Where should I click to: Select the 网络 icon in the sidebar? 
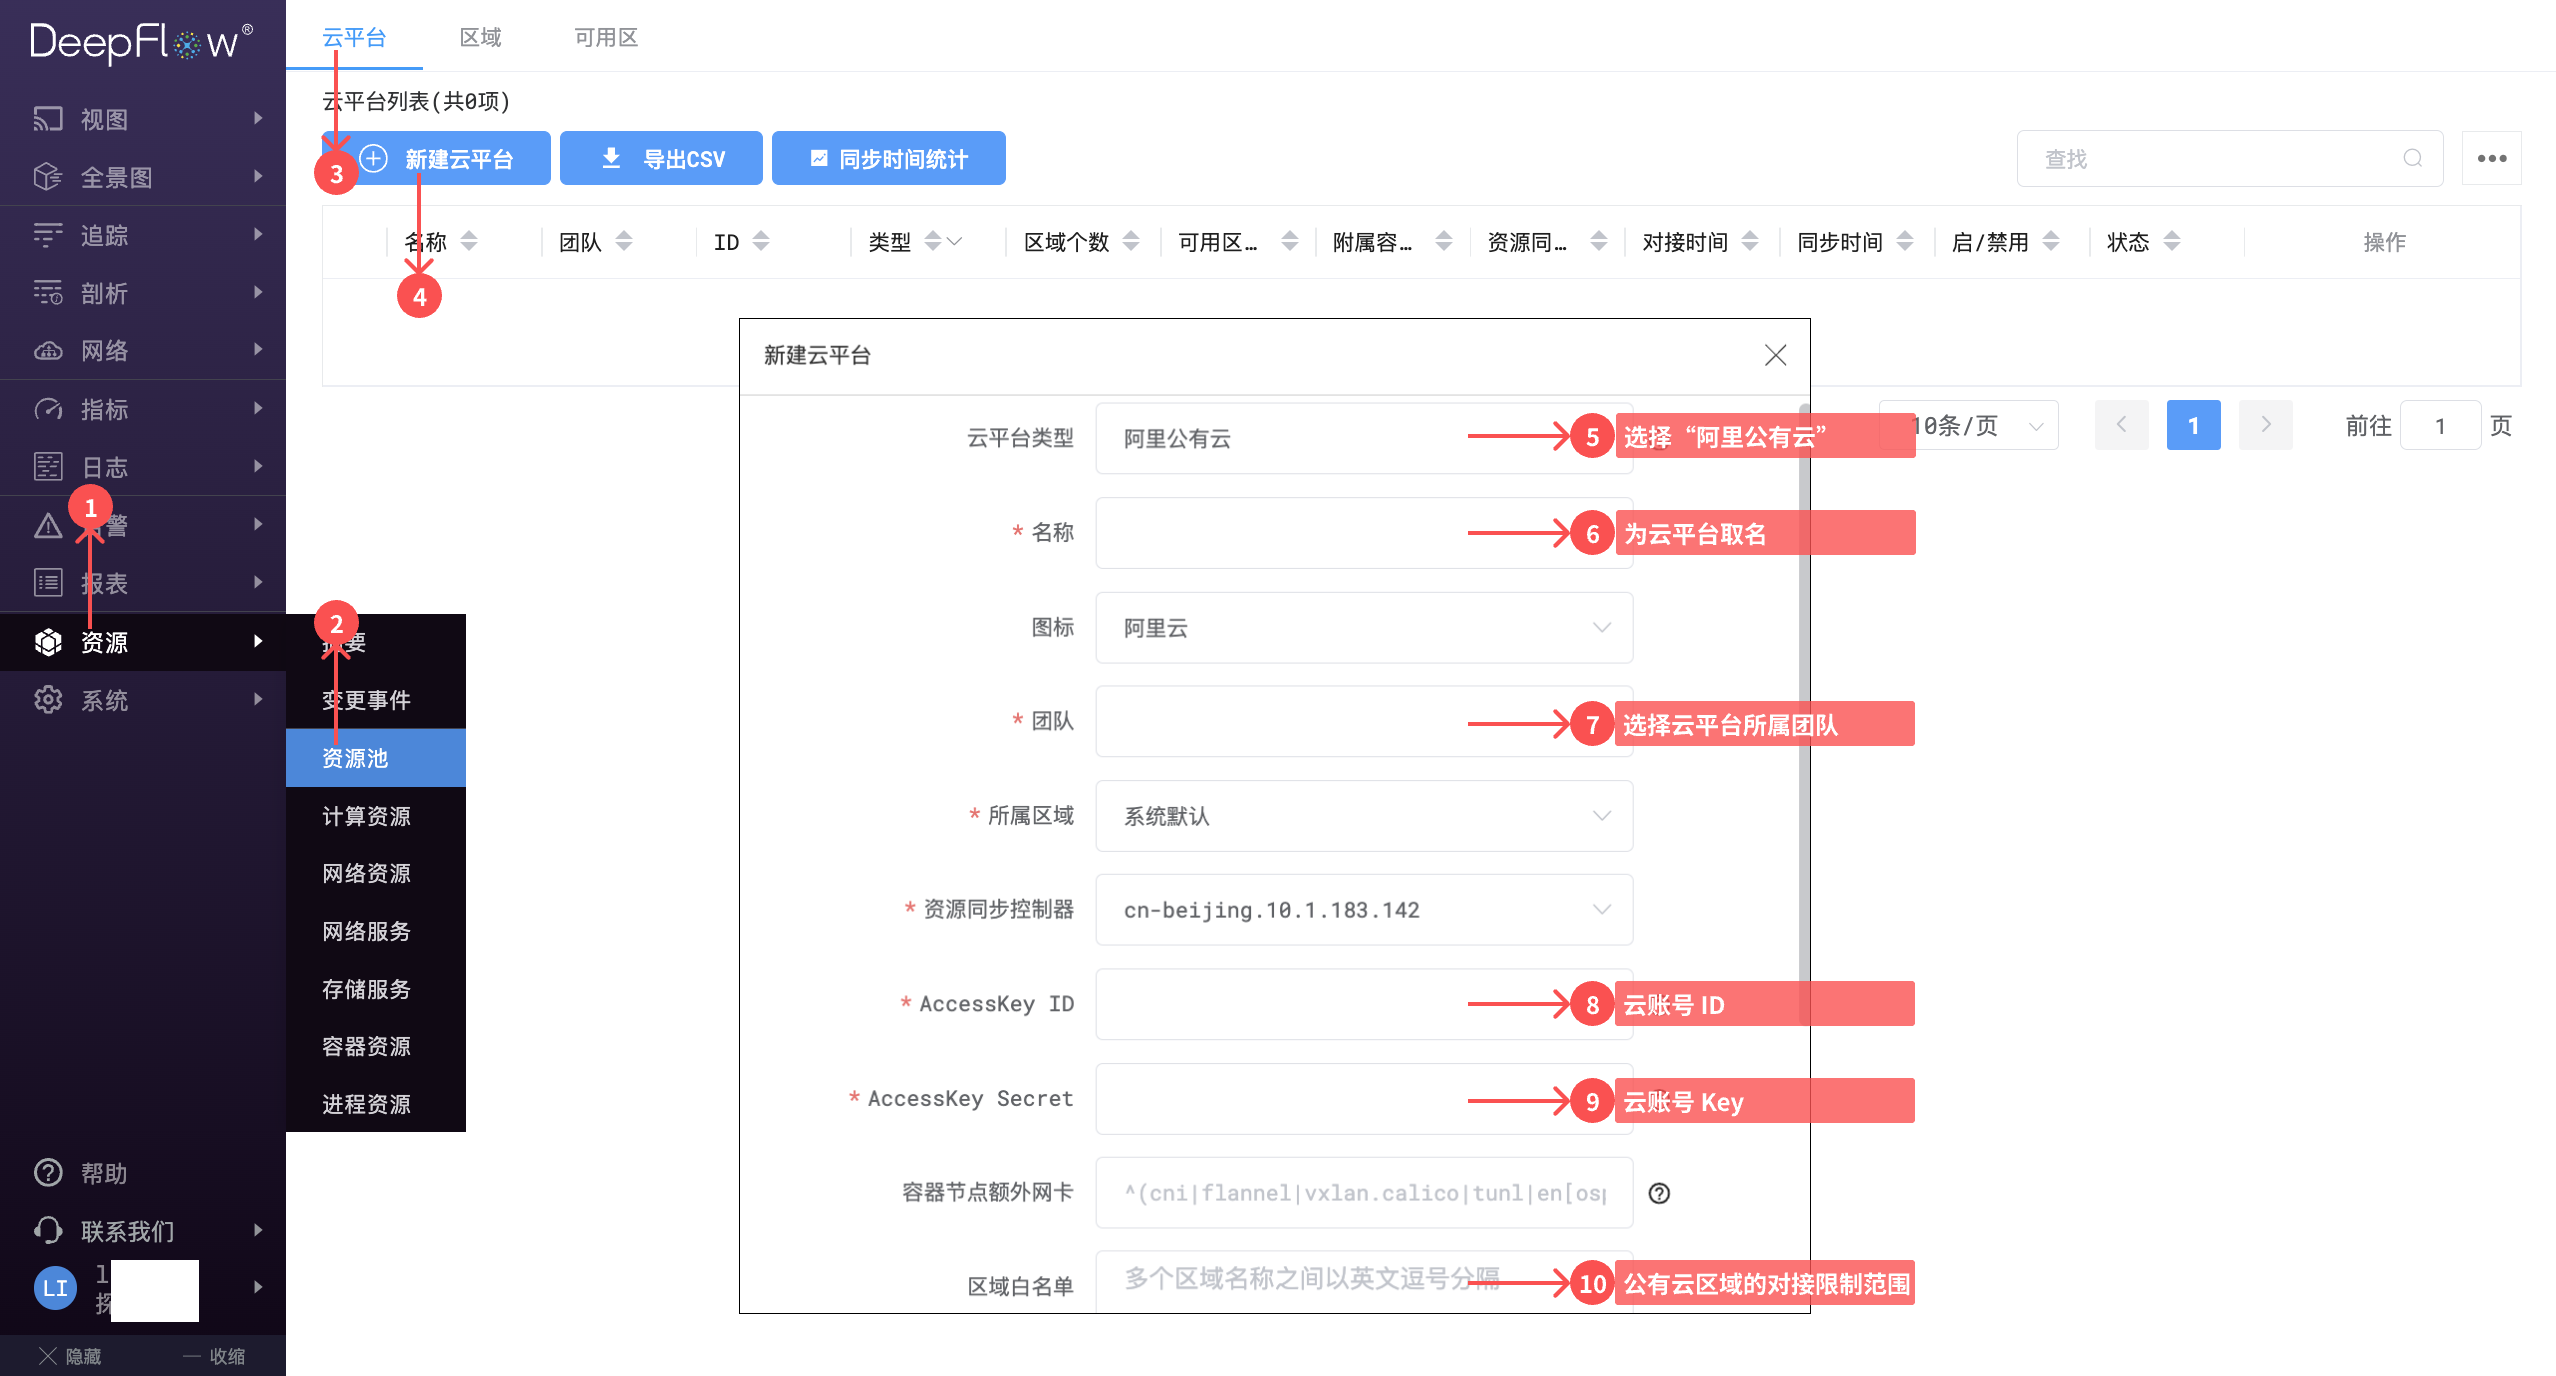48,350
